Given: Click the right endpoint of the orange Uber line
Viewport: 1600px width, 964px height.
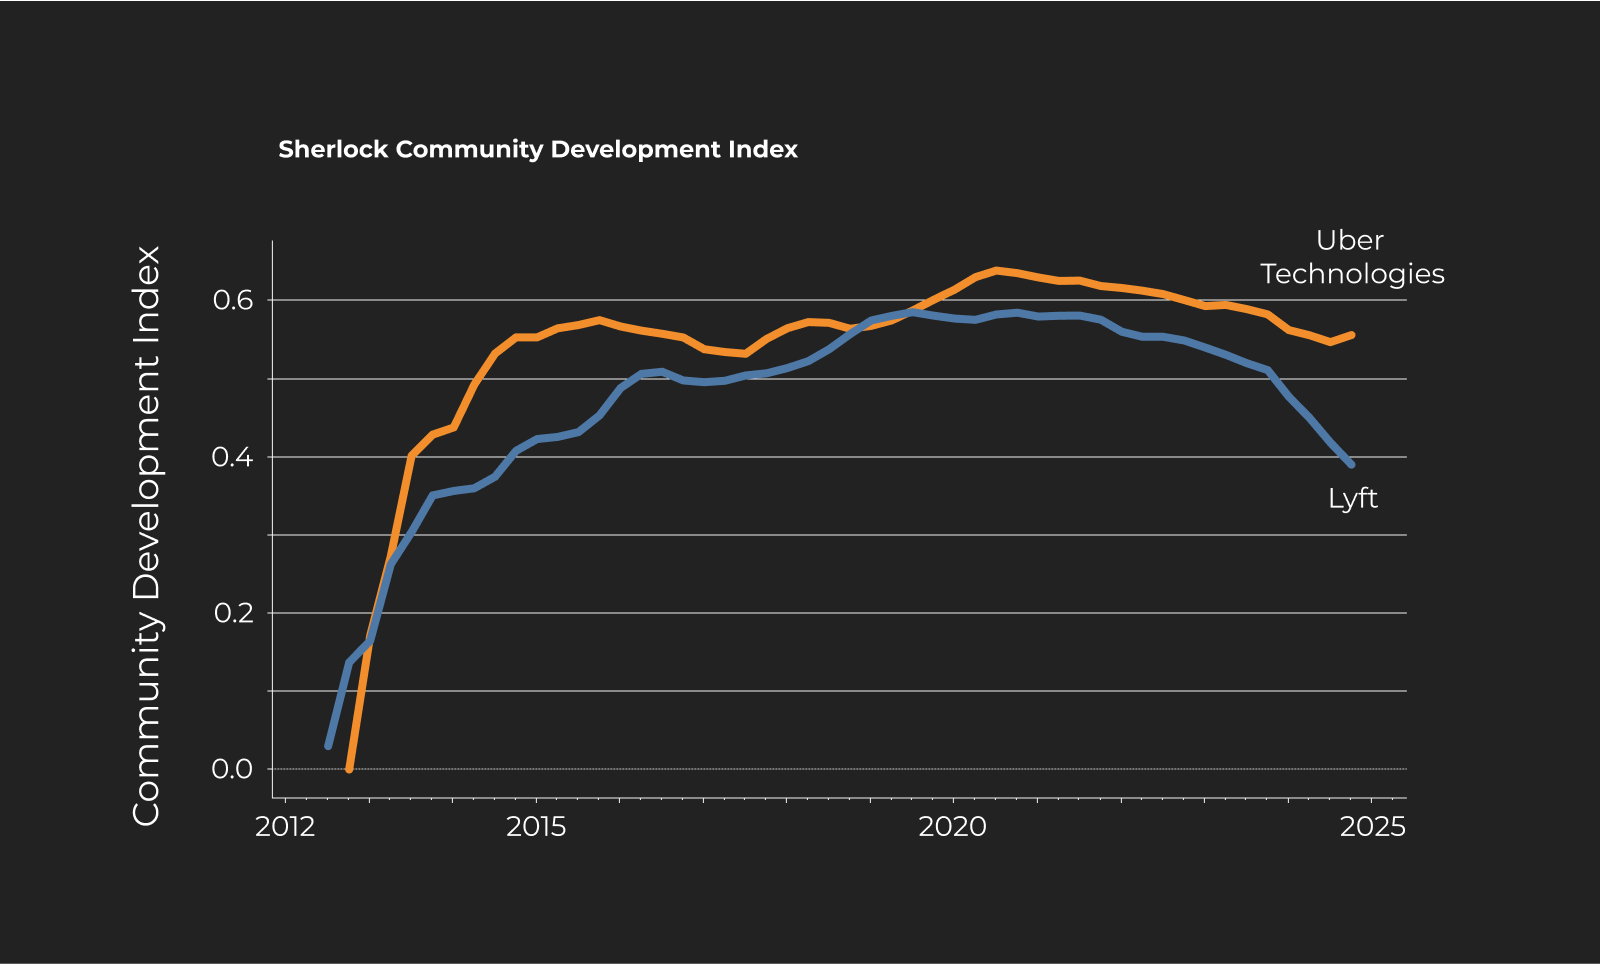Looking at the screenshot, I should [1352, 335].
